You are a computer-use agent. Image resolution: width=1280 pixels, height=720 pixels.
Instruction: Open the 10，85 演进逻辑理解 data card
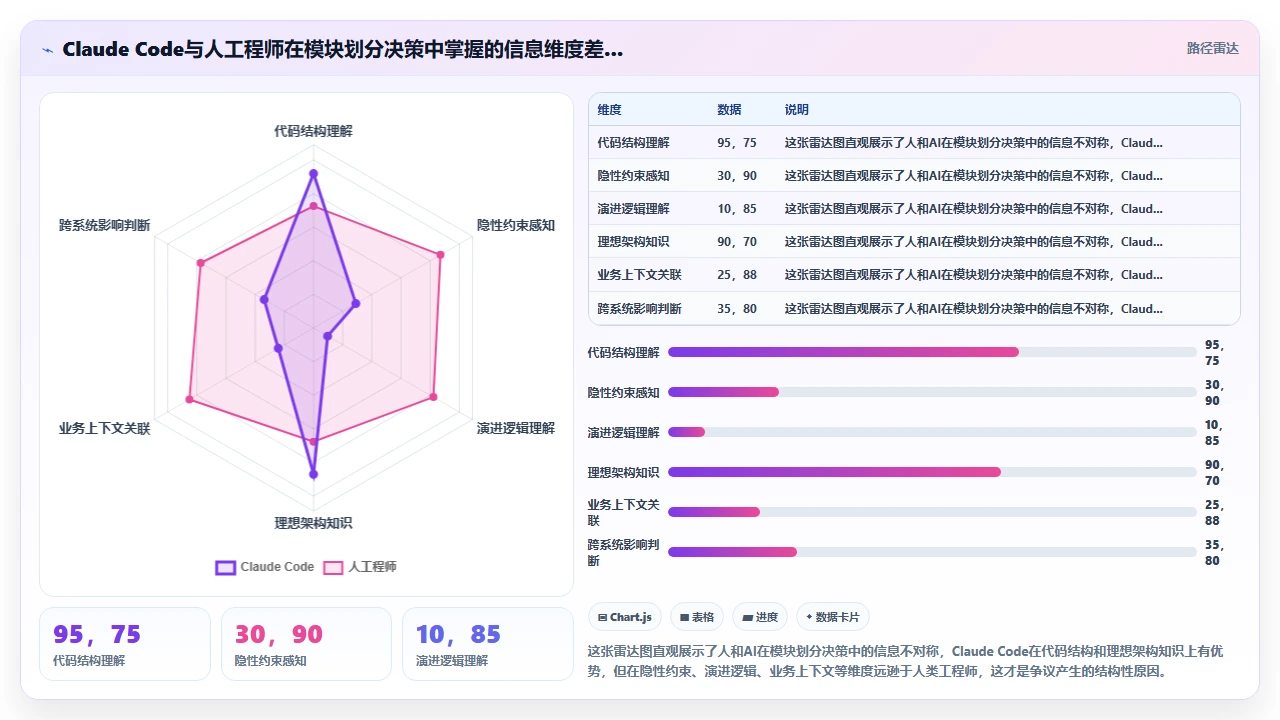pyautogui.click(x=488, y=644)
